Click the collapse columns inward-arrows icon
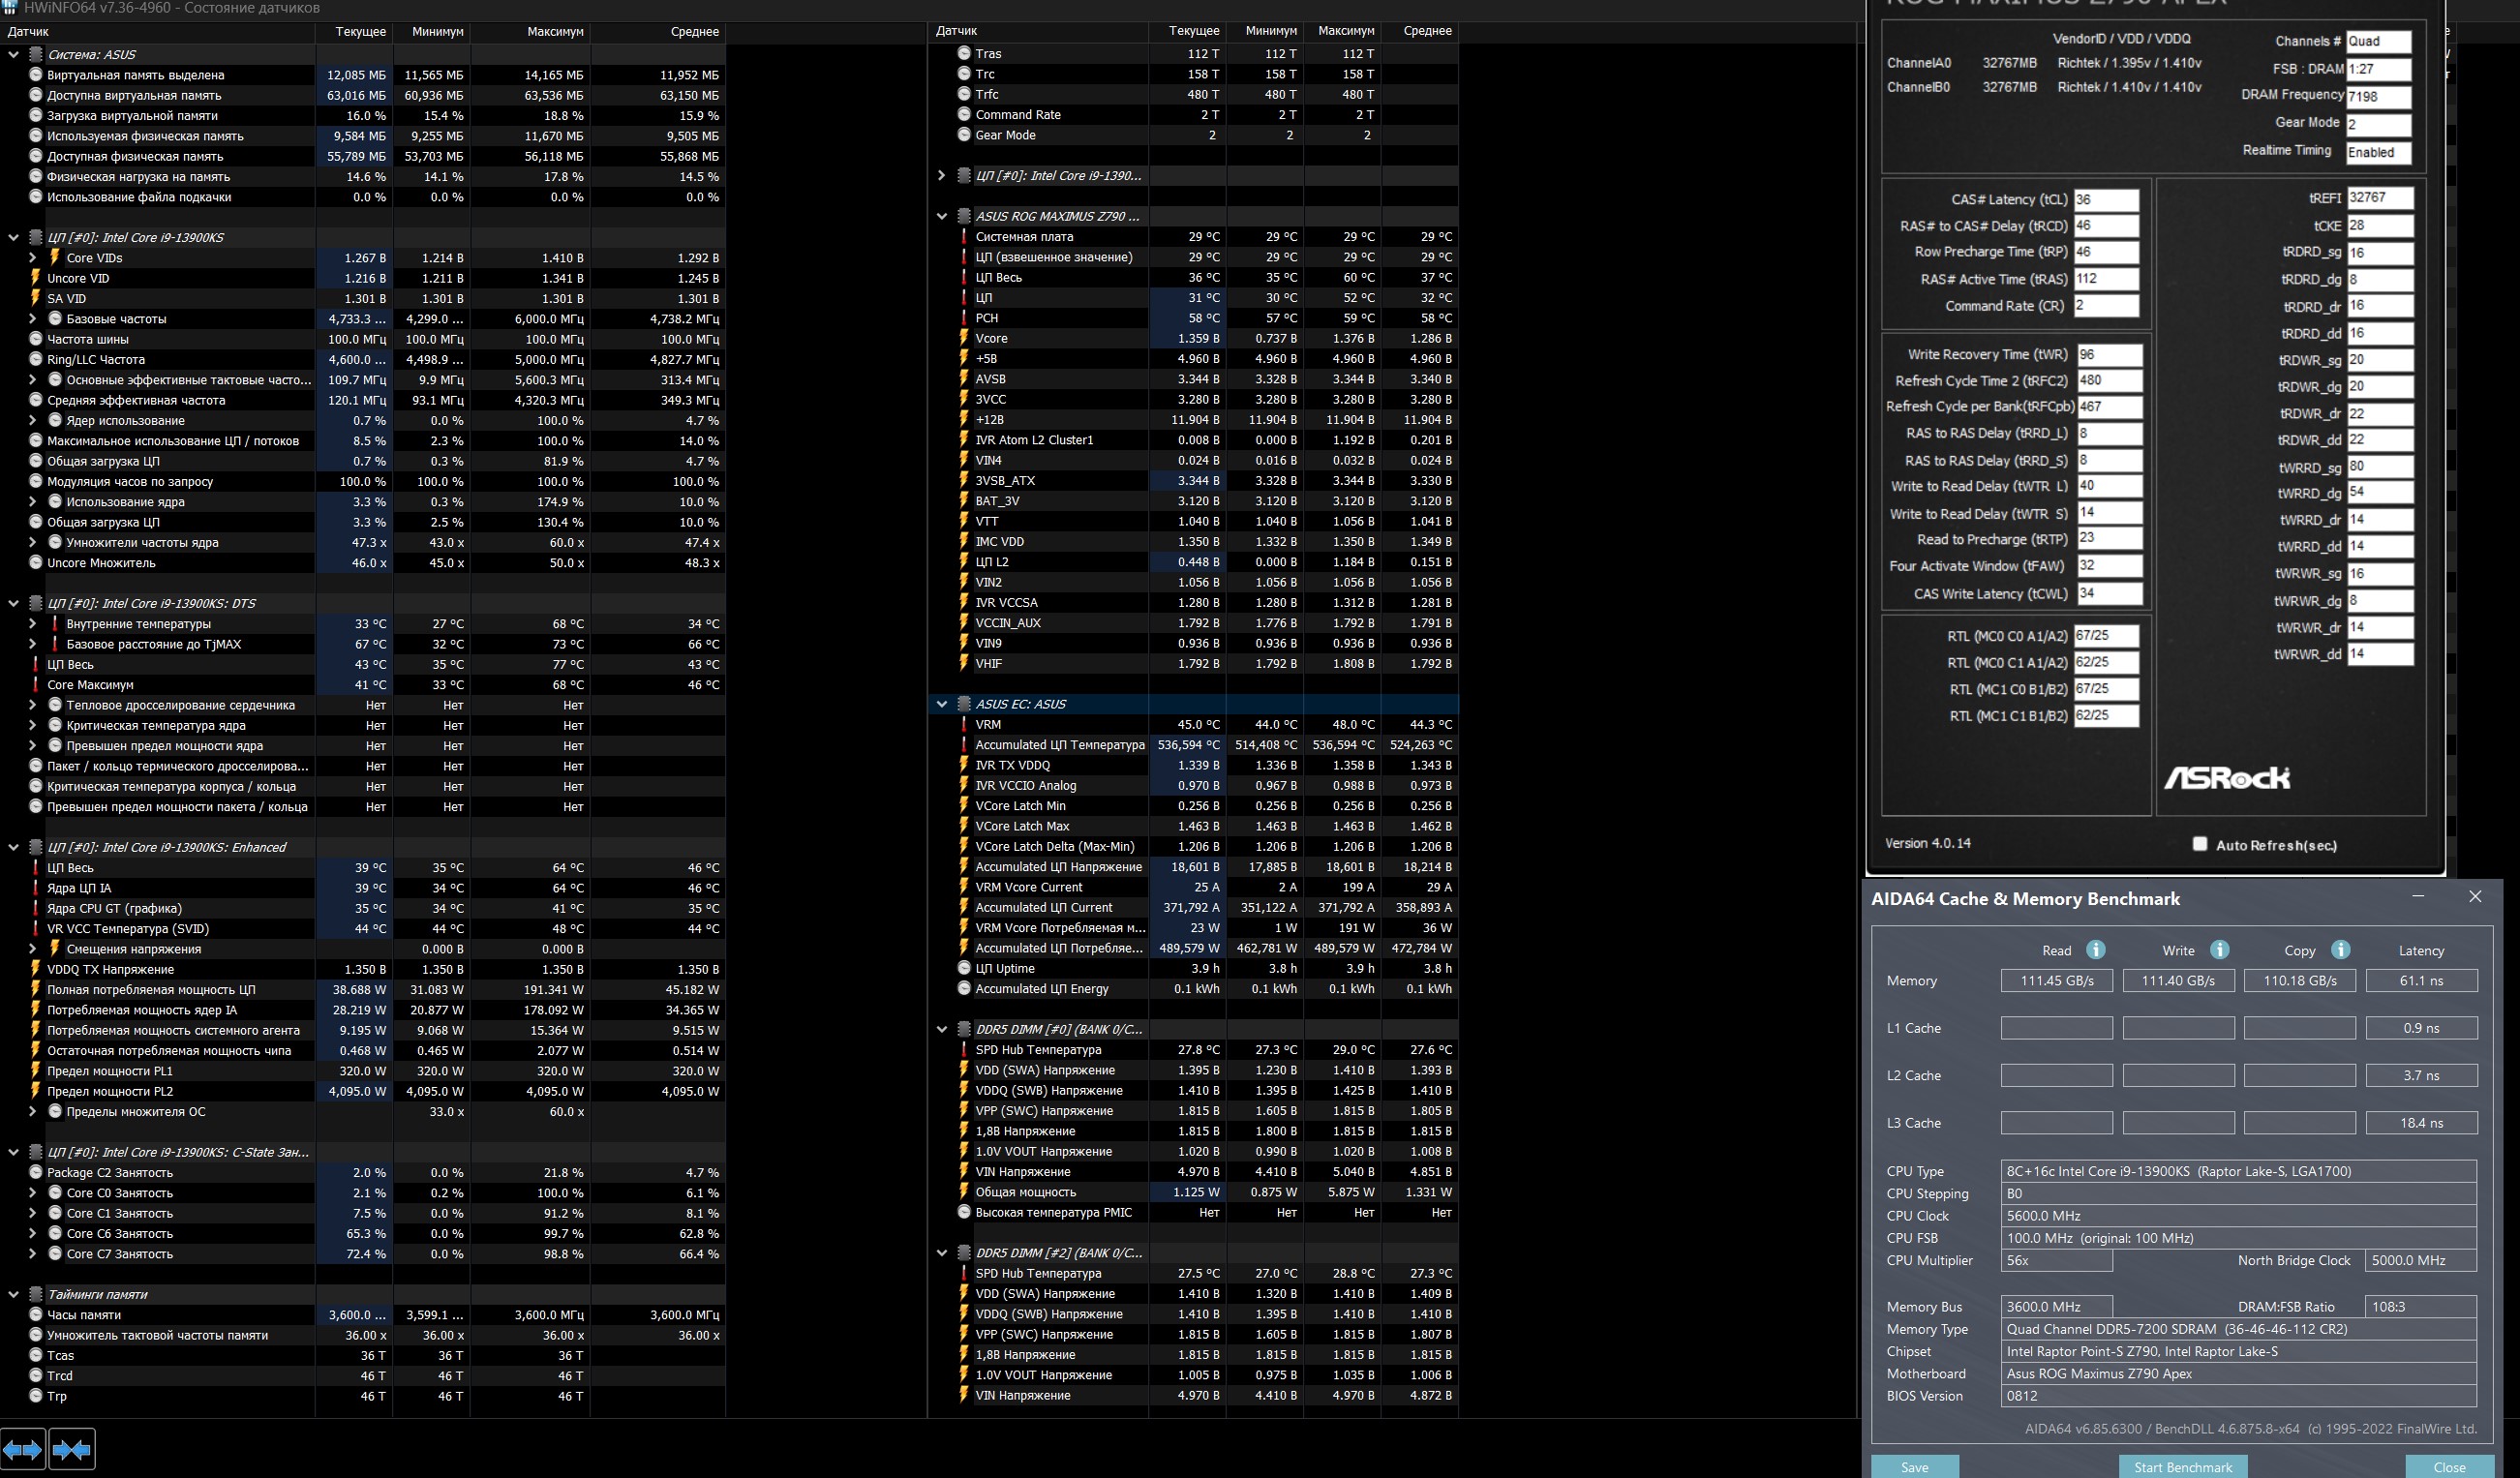Screen dimensions: 2520x1478 pos(72,1449)
